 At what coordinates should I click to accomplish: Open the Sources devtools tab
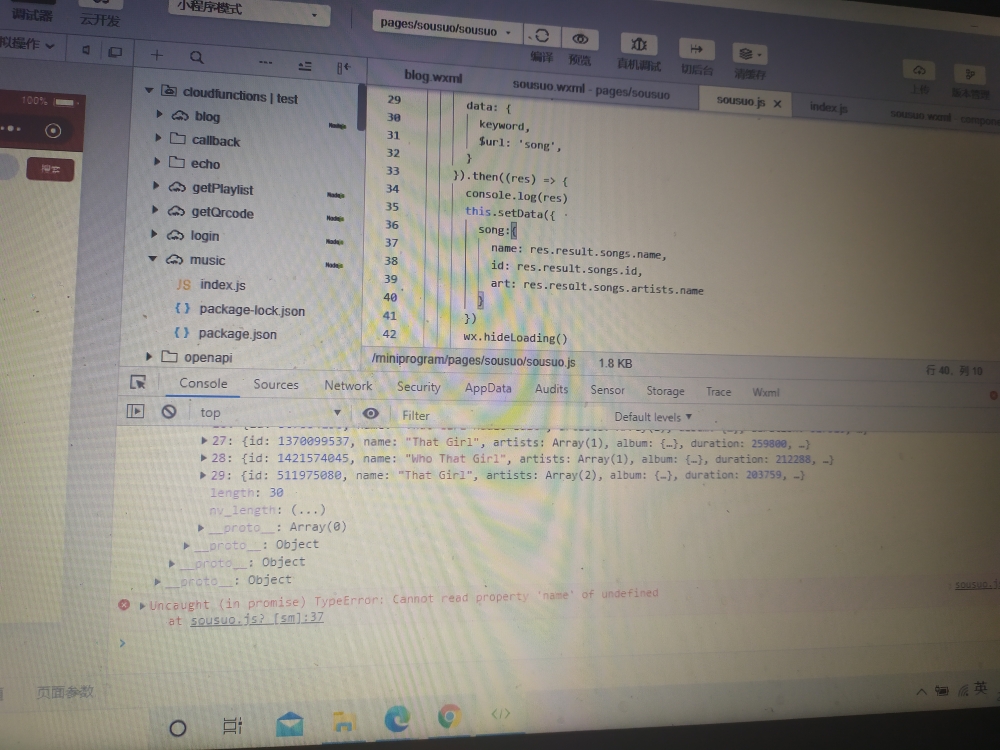276,385
